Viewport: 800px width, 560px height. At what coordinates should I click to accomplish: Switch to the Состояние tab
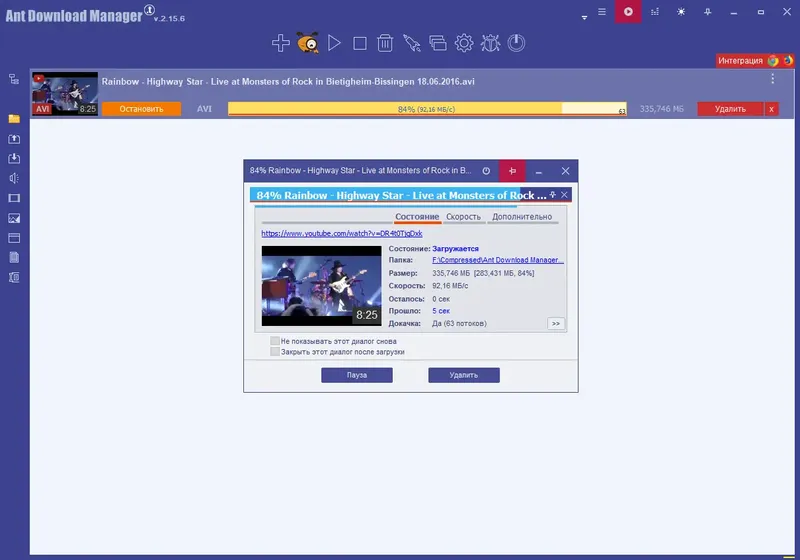[x=417, y=217]
